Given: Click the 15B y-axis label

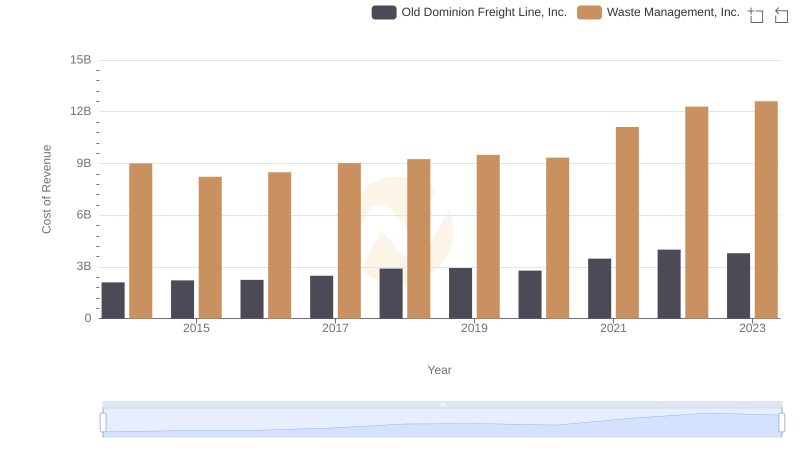Looking at the screenshot, I should point(81,60).
